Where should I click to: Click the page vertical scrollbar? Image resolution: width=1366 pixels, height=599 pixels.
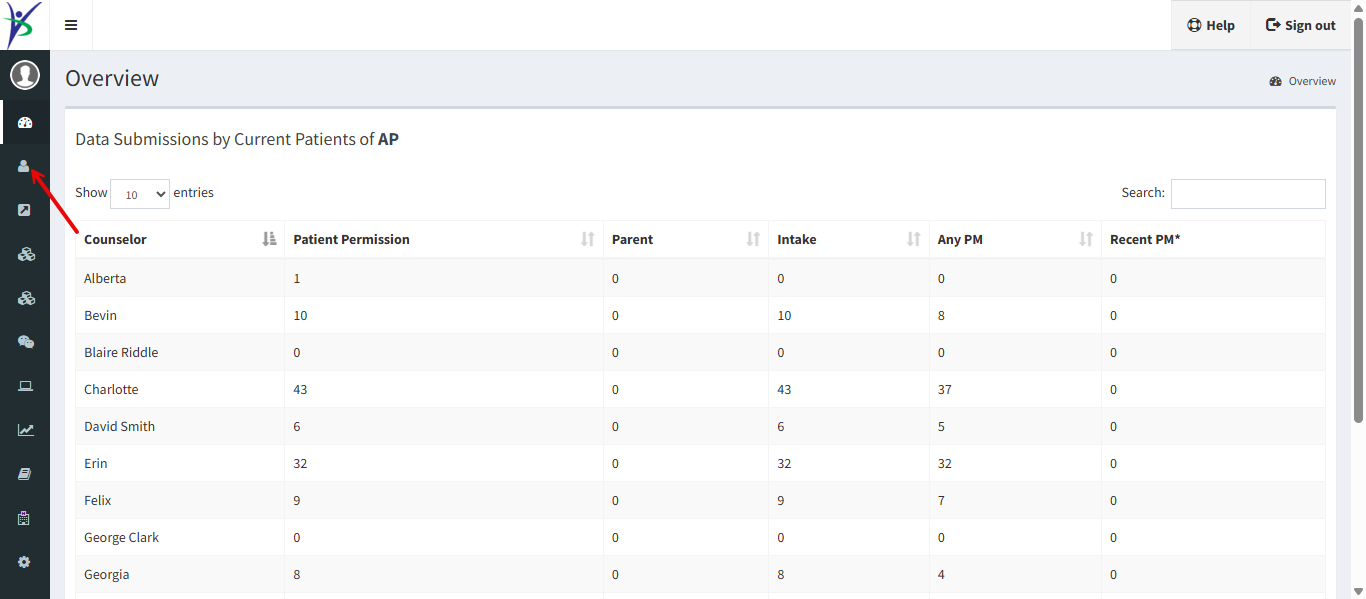click(x=1358, y=220)
